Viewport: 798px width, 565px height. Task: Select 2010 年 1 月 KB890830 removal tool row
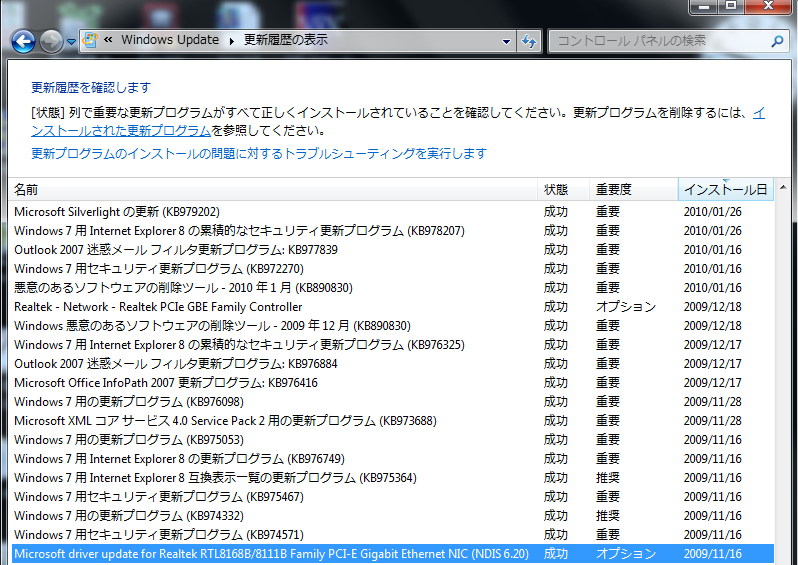pos(392,288)
